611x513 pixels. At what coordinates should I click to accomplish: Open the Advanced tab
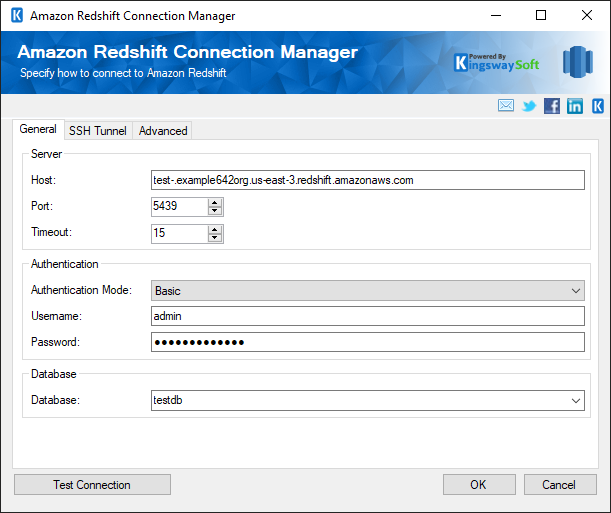[163, 131]
